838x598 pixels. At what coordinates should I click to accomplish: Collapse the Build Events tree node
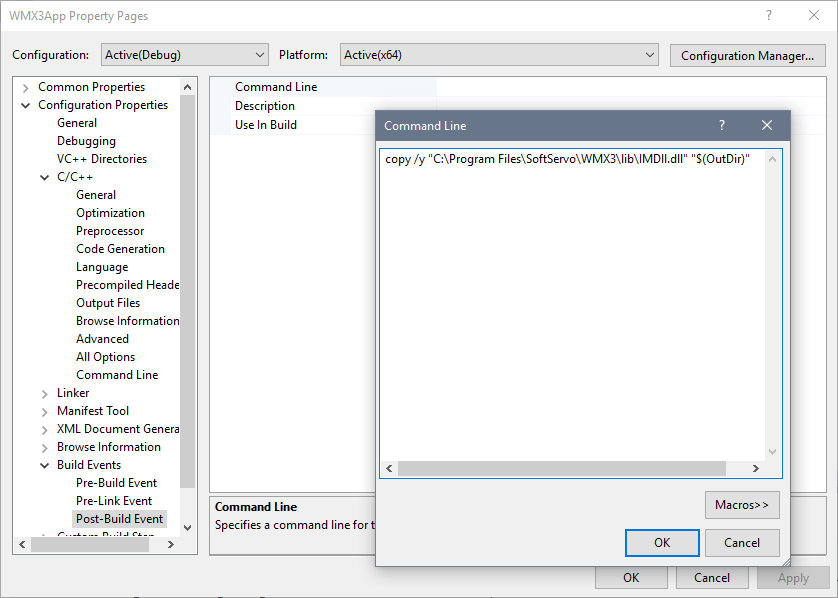pos(44,464)
